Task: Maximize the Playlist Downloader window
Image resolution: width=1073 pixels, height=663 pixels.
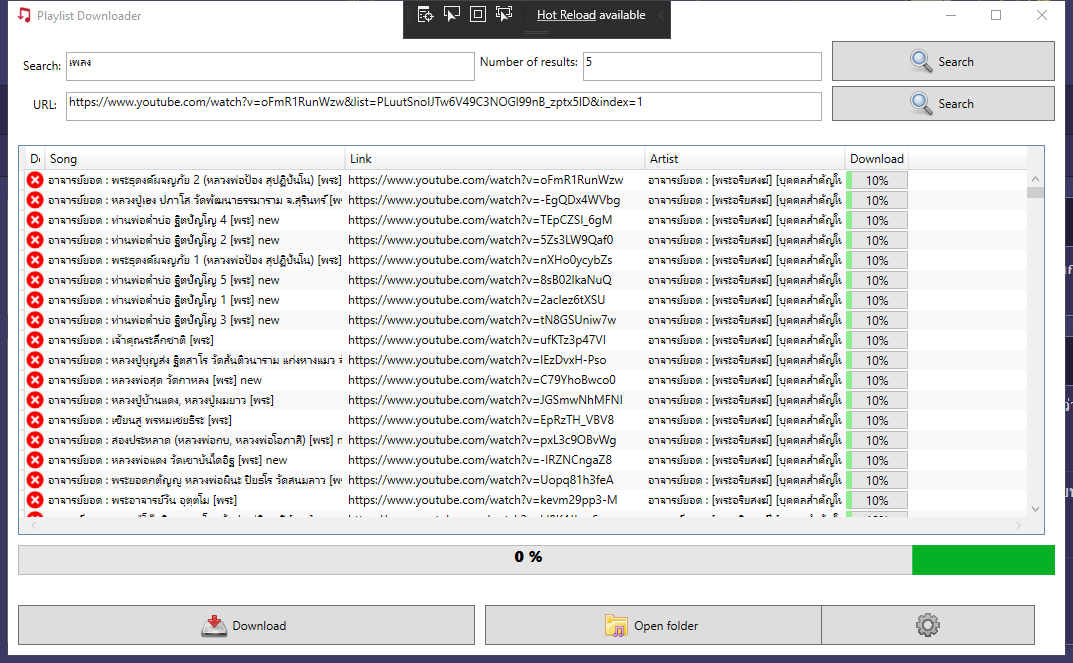Action: click(996, 15)
